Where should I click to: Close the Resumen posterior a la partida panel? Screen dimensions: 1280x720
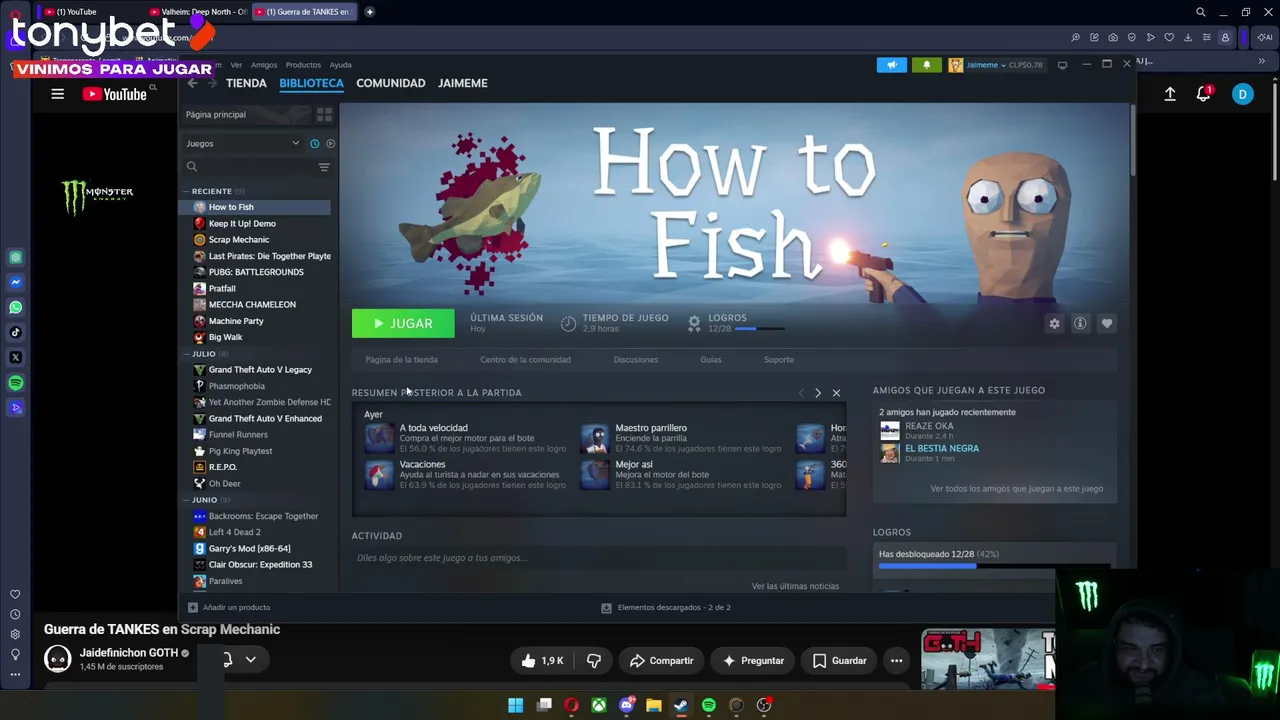[x=836, y=393]
